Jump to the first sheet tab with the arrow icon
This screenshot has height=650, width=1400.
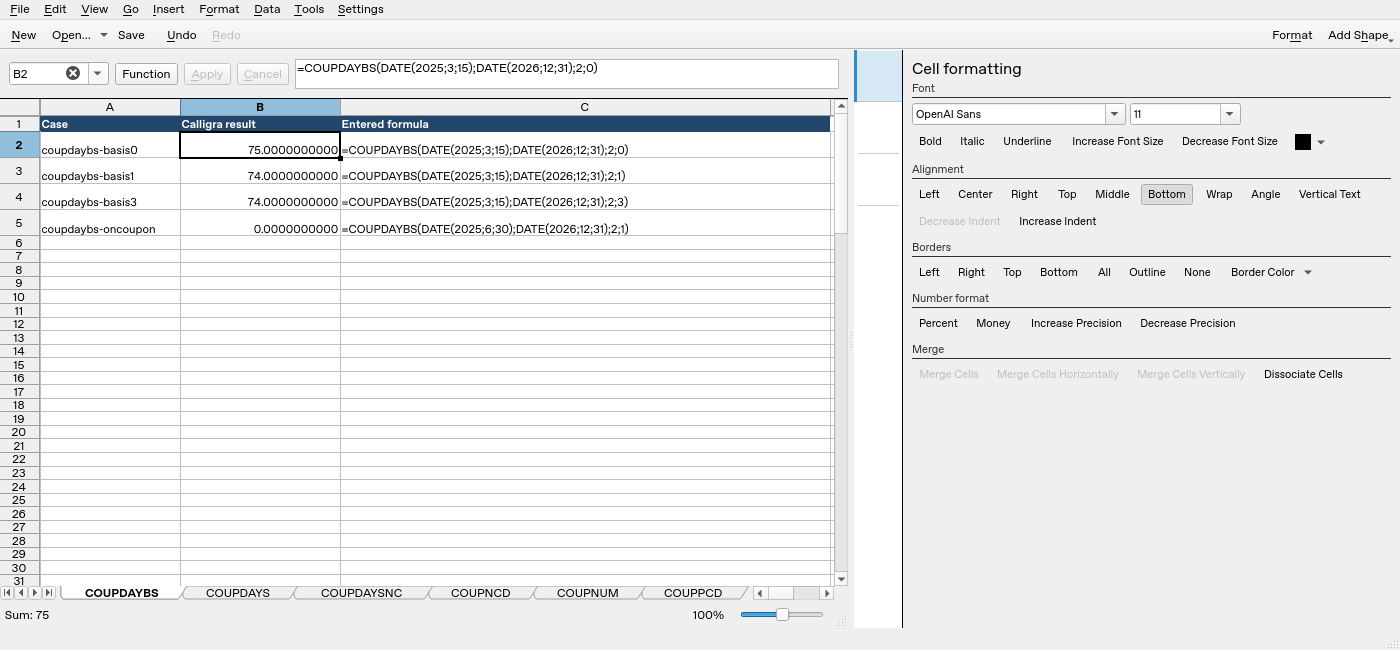(8, 593)
